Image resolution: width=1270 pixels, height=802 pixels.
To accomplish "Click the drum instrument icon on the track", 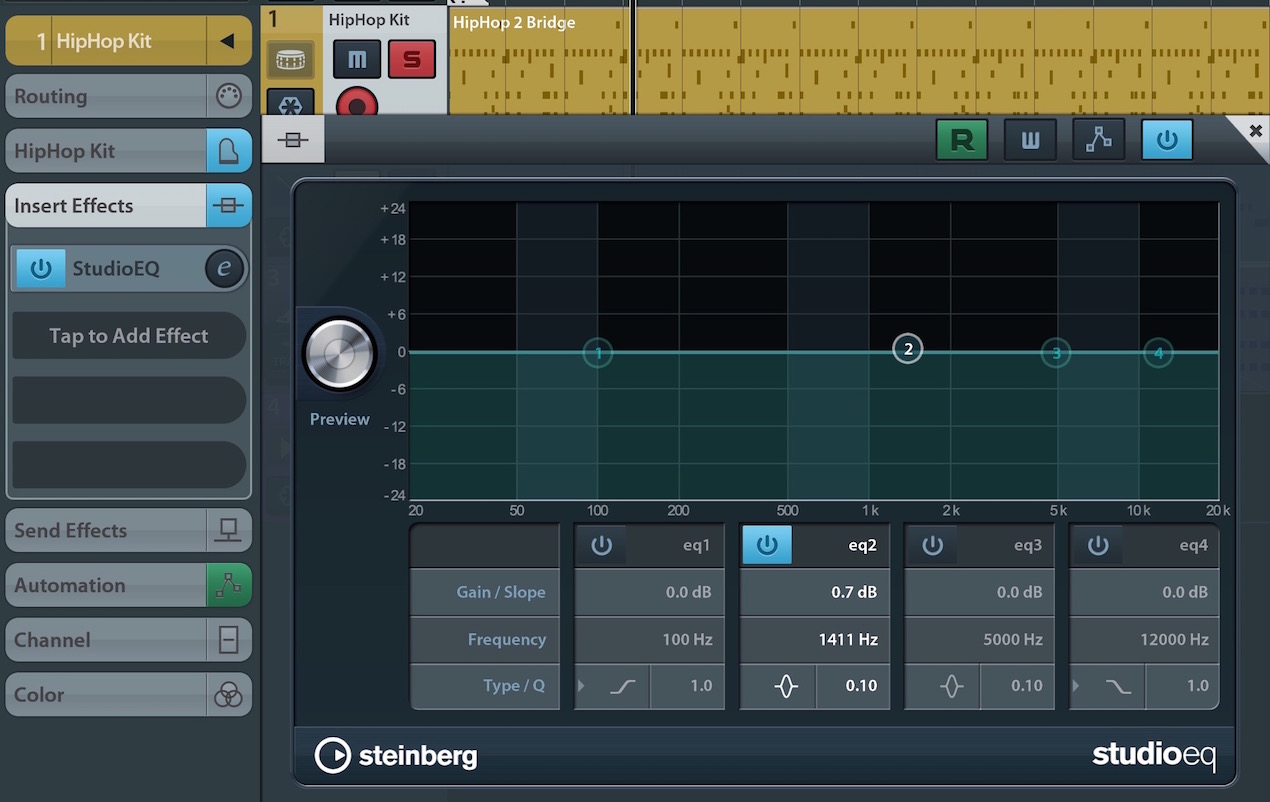I will pos(290,60).
